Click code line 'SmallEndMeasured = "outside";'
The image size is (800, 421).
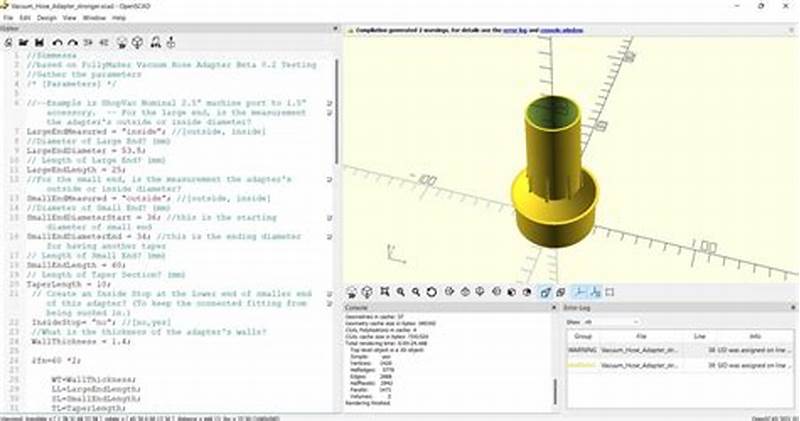[99, 198]
